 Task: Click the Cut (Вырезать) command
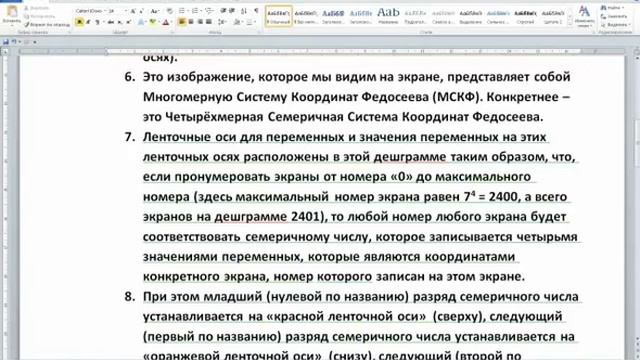point(38,8)
